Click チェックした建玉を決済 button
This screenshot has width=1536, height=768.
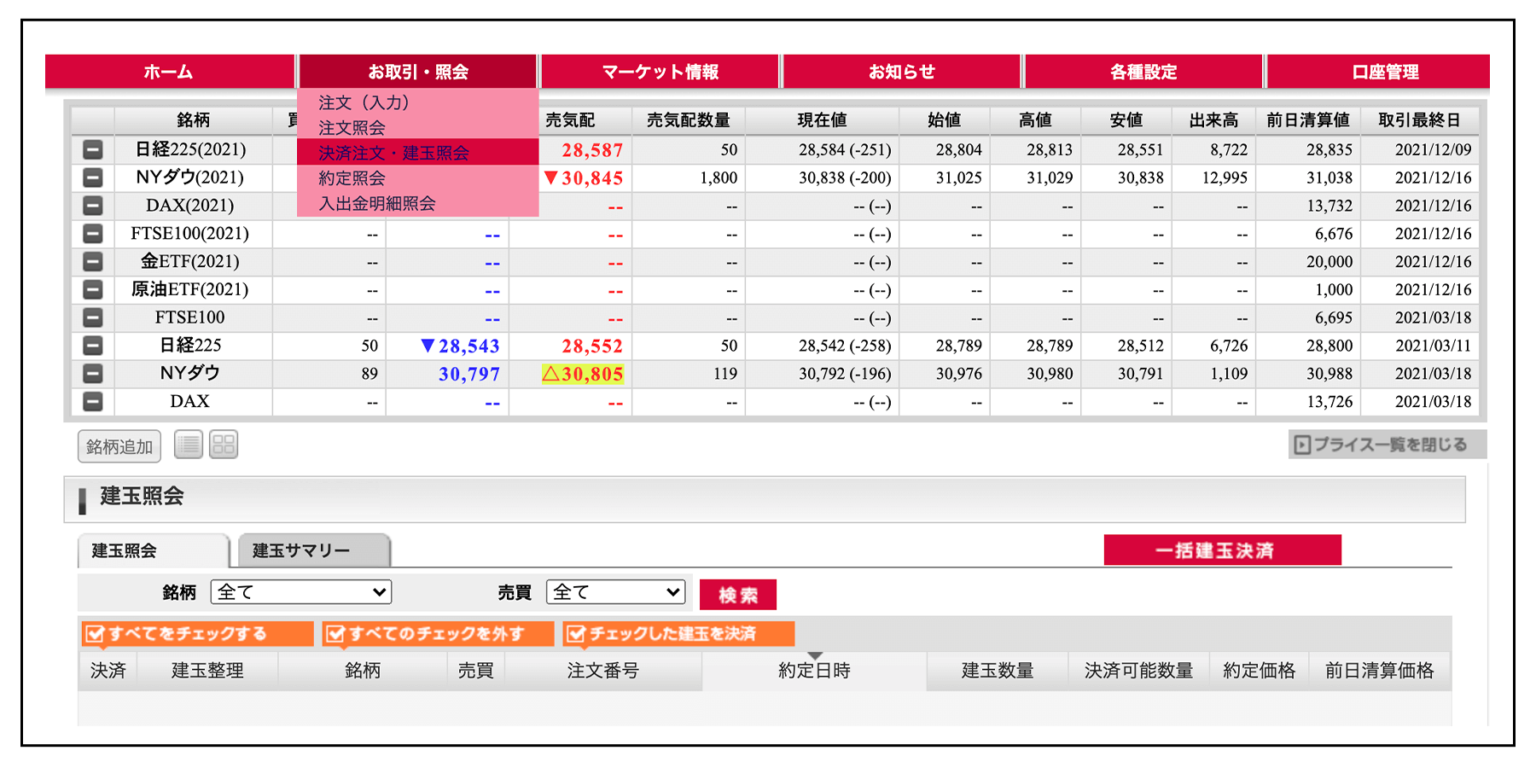click(678, 634)
